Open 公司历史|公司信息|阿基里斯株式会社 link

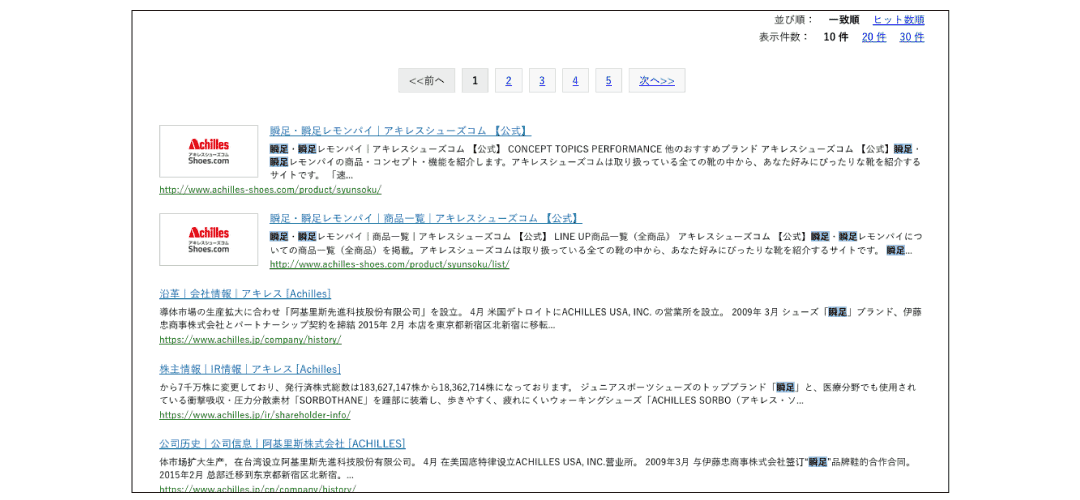[282, 444]
